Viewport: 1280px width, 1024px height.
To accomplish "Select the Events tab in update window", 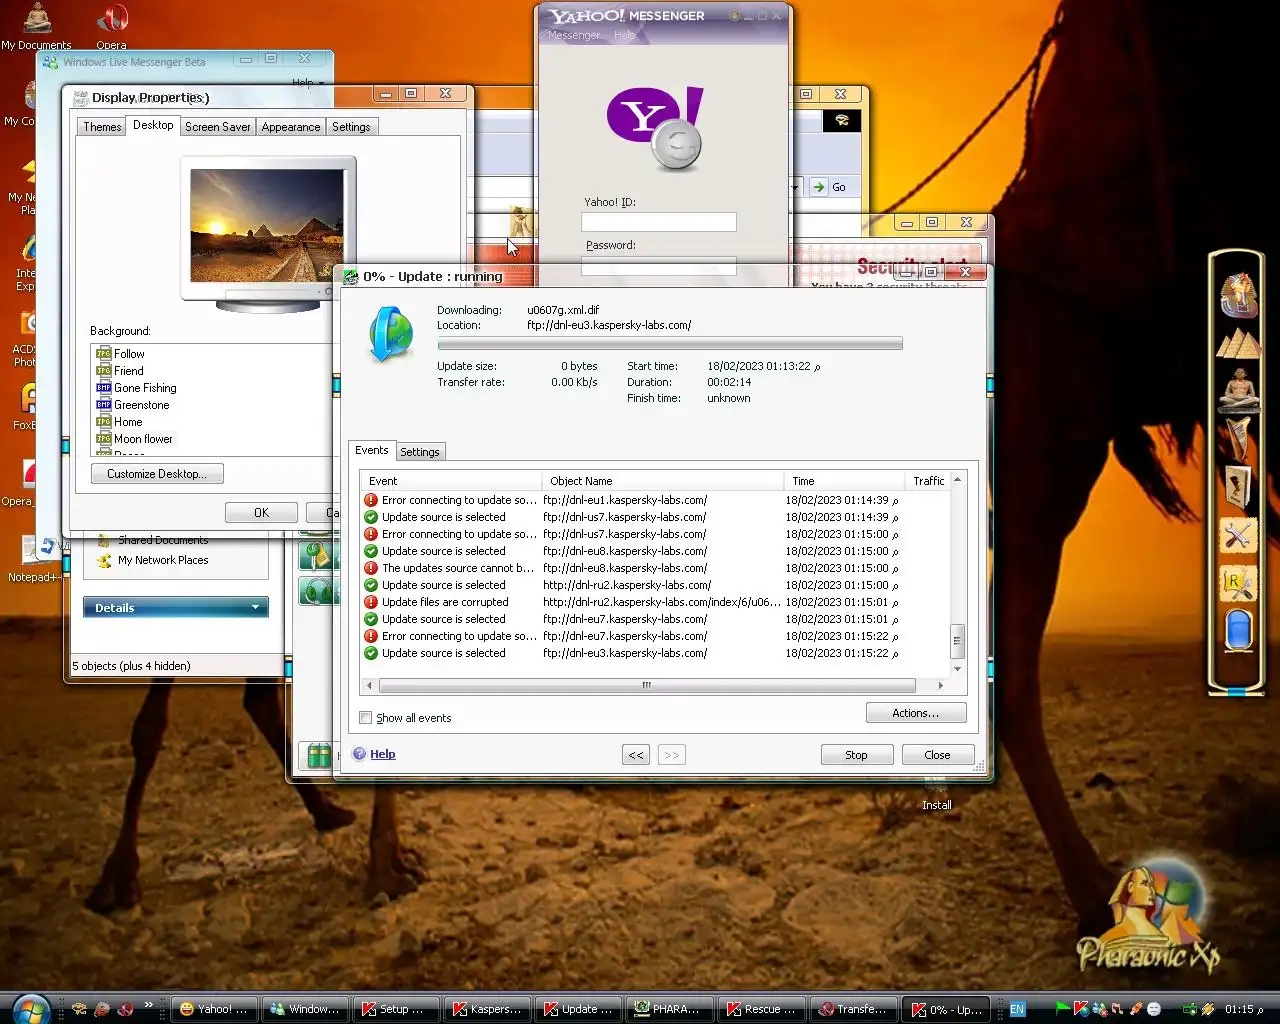I will [x=372, y=450].
